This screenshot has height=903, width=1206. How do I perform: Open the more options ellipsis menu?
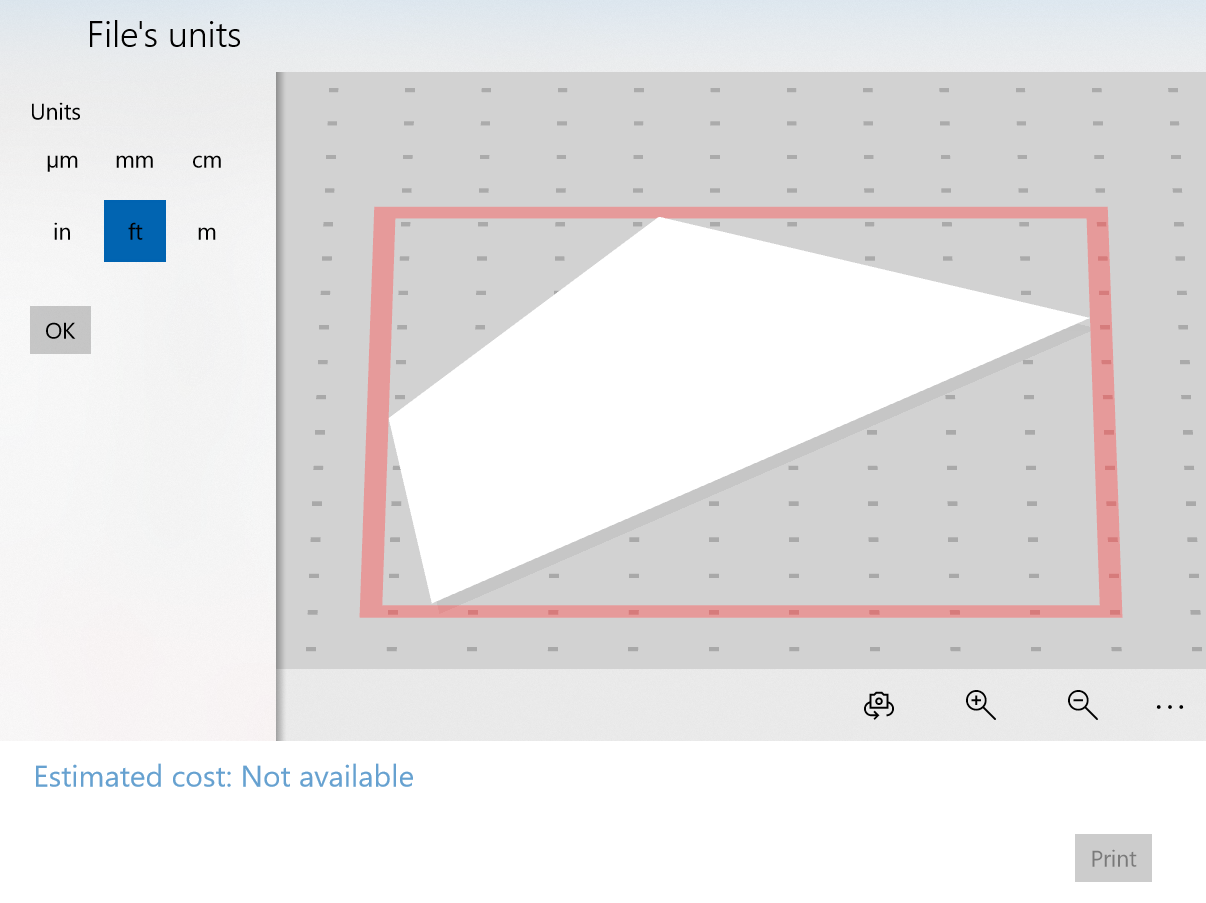pos(1169,707)
